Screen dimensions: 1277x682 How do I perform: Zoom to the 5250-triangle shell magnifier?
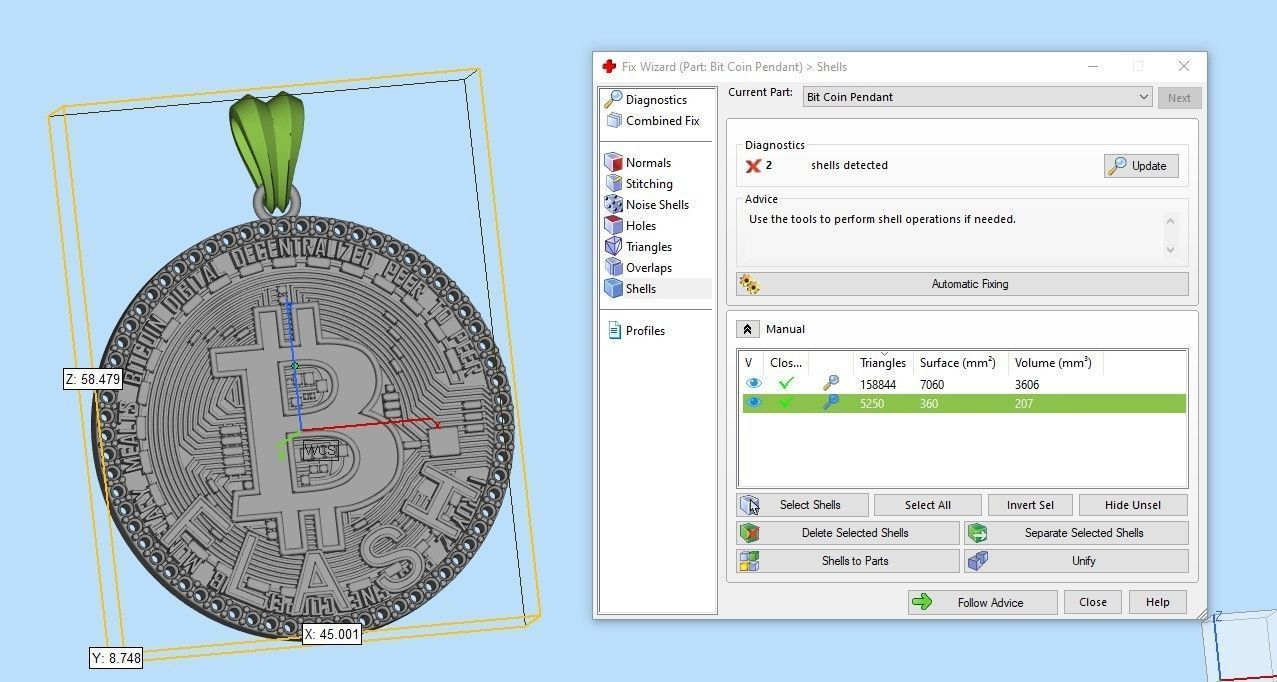point(830,402)
